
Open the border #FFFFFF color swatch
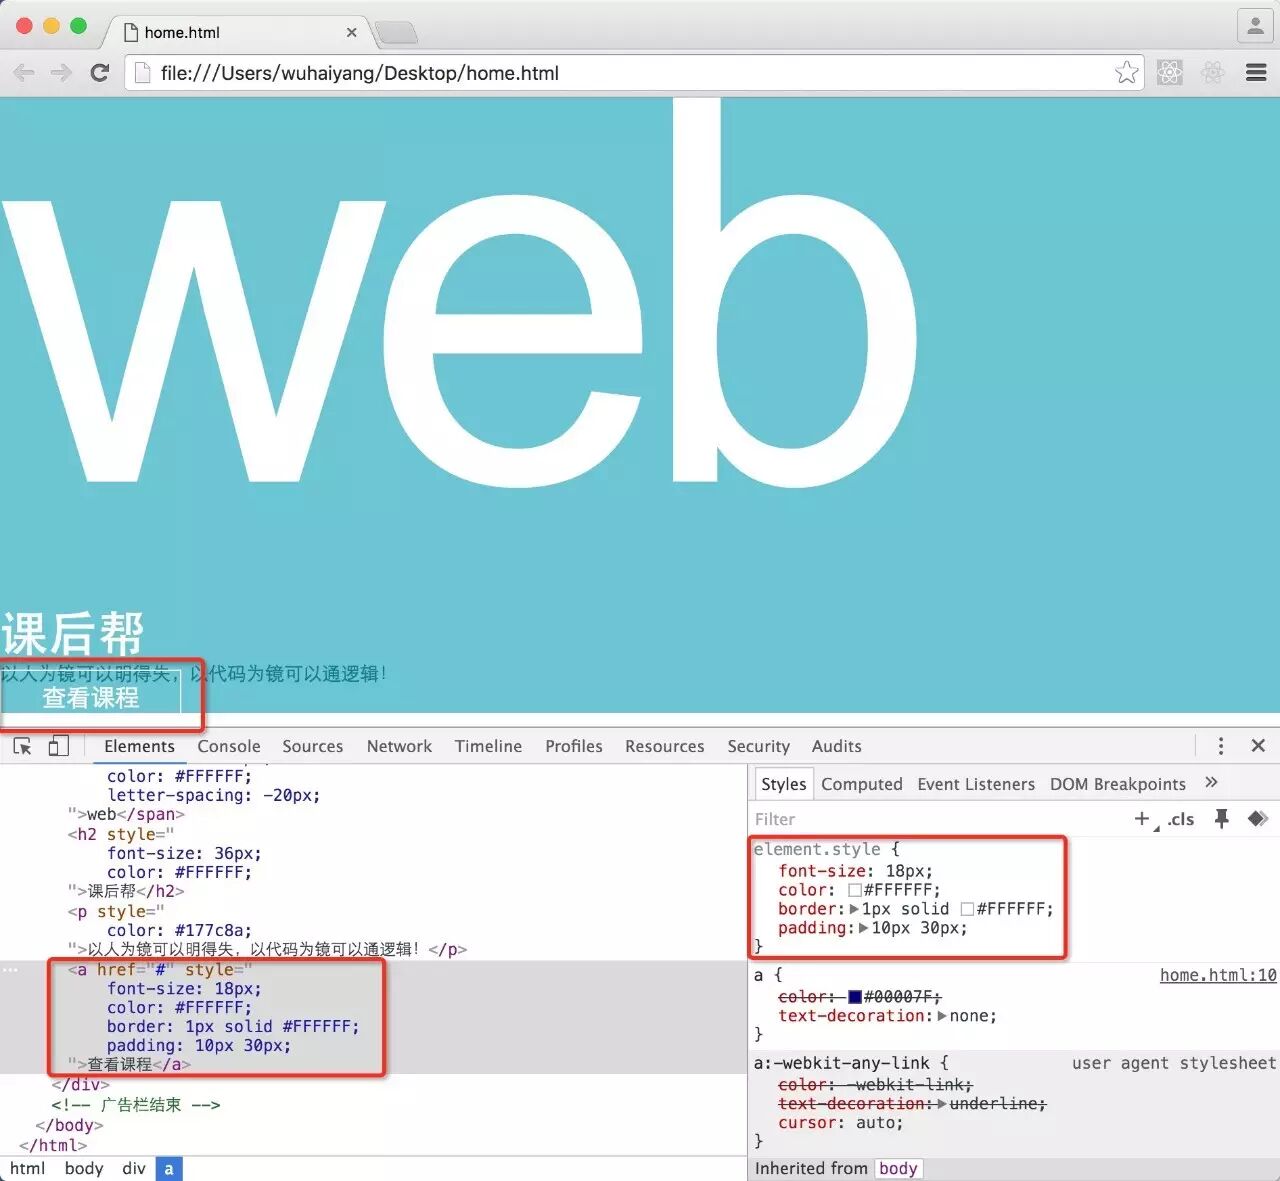pyautogui.click(x=967, y=909)
